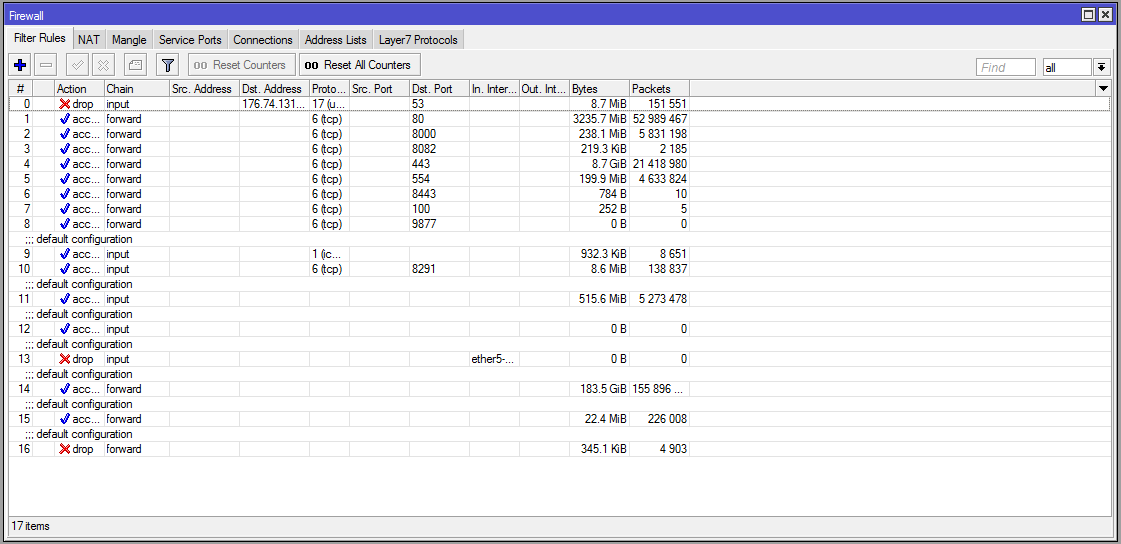Click accept icon on port 8082 rule
Screen dimensions: 1121x544
[64, 149]
